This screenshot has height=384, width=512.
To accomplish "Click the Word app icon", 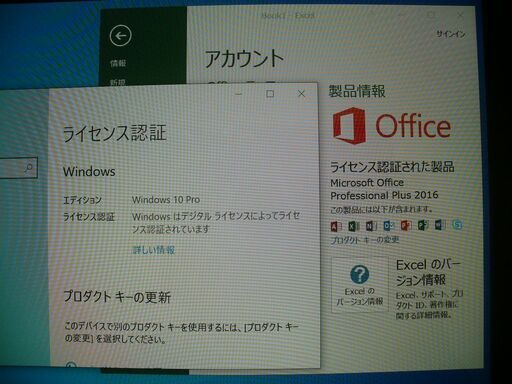I will [440, 225].
